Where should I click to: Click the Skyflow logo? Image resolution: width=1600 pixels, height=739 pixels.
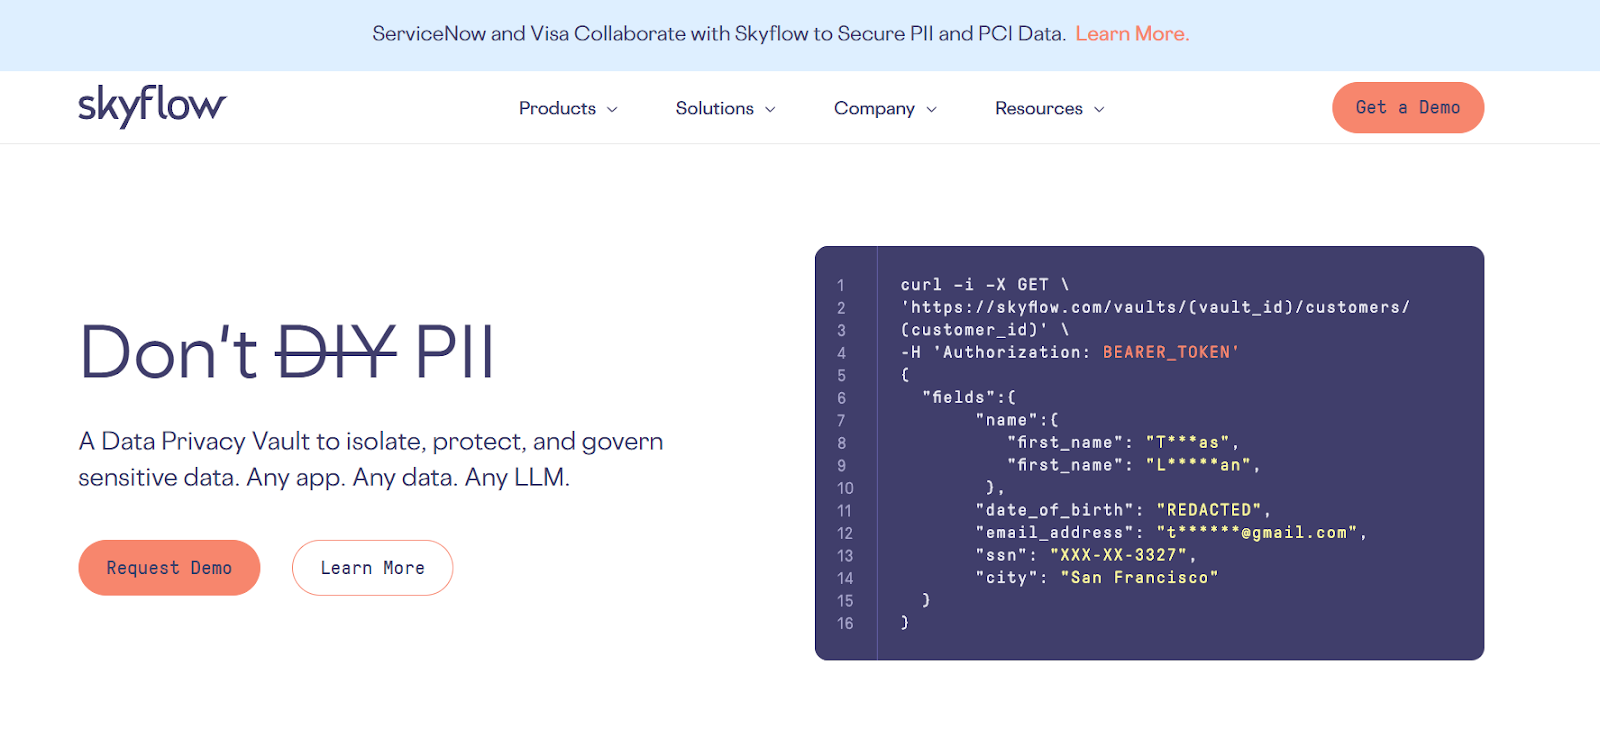(152, 106)
